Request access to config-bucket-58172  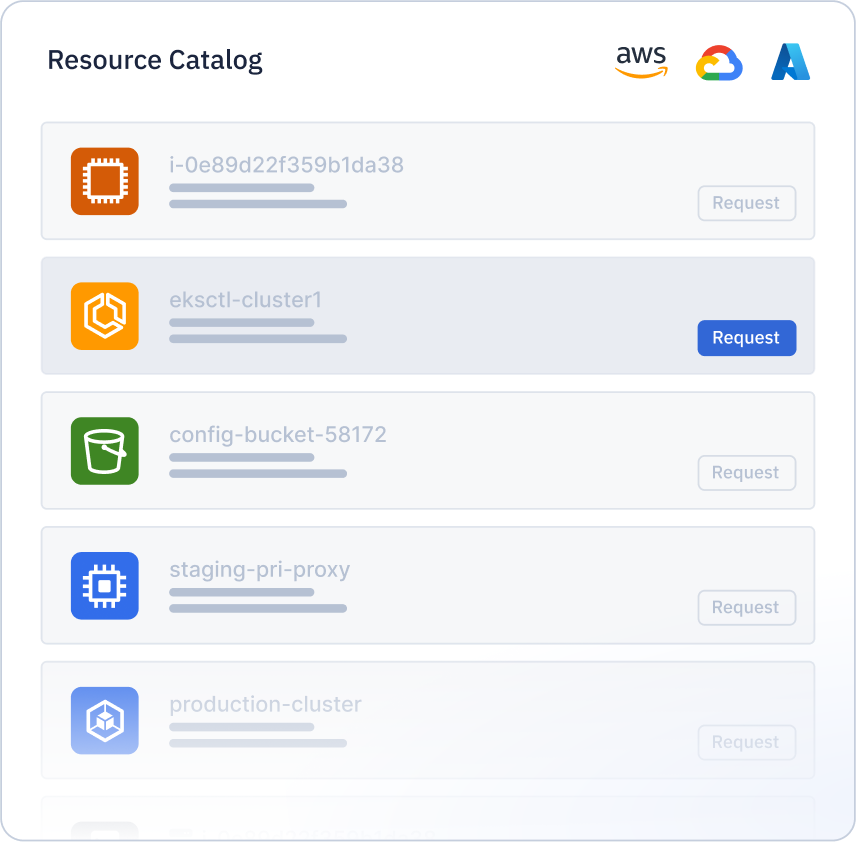coord(747,473)
